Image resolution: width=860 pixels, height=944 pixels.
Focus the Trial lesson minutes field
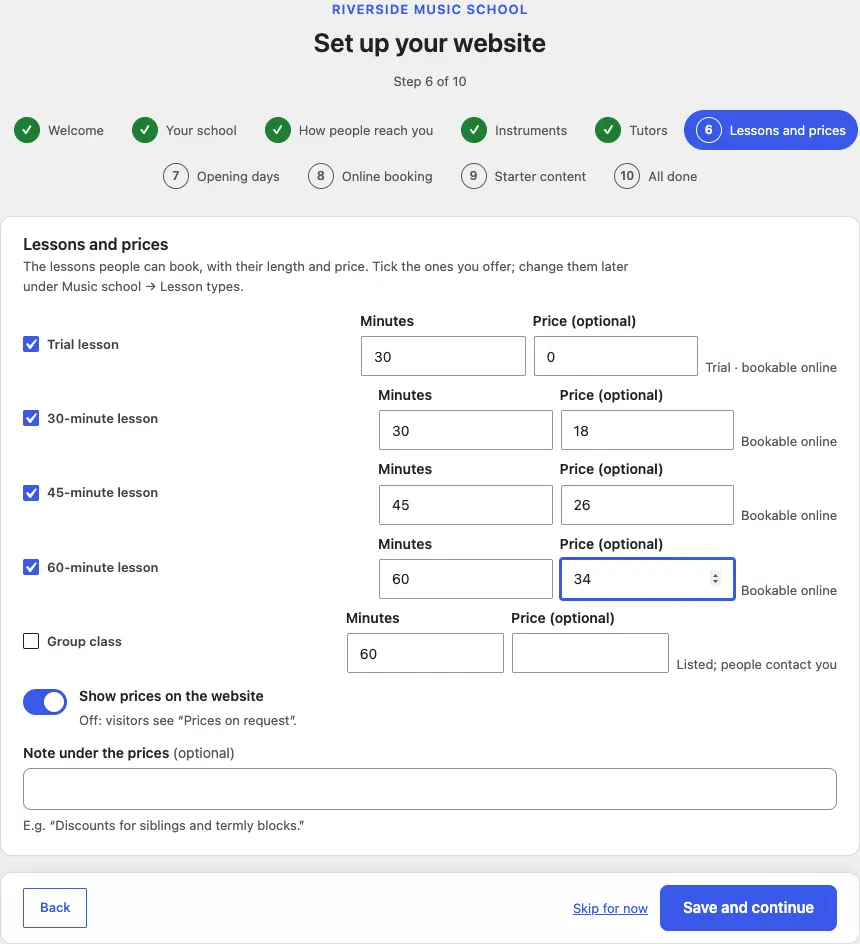[443, 356]
